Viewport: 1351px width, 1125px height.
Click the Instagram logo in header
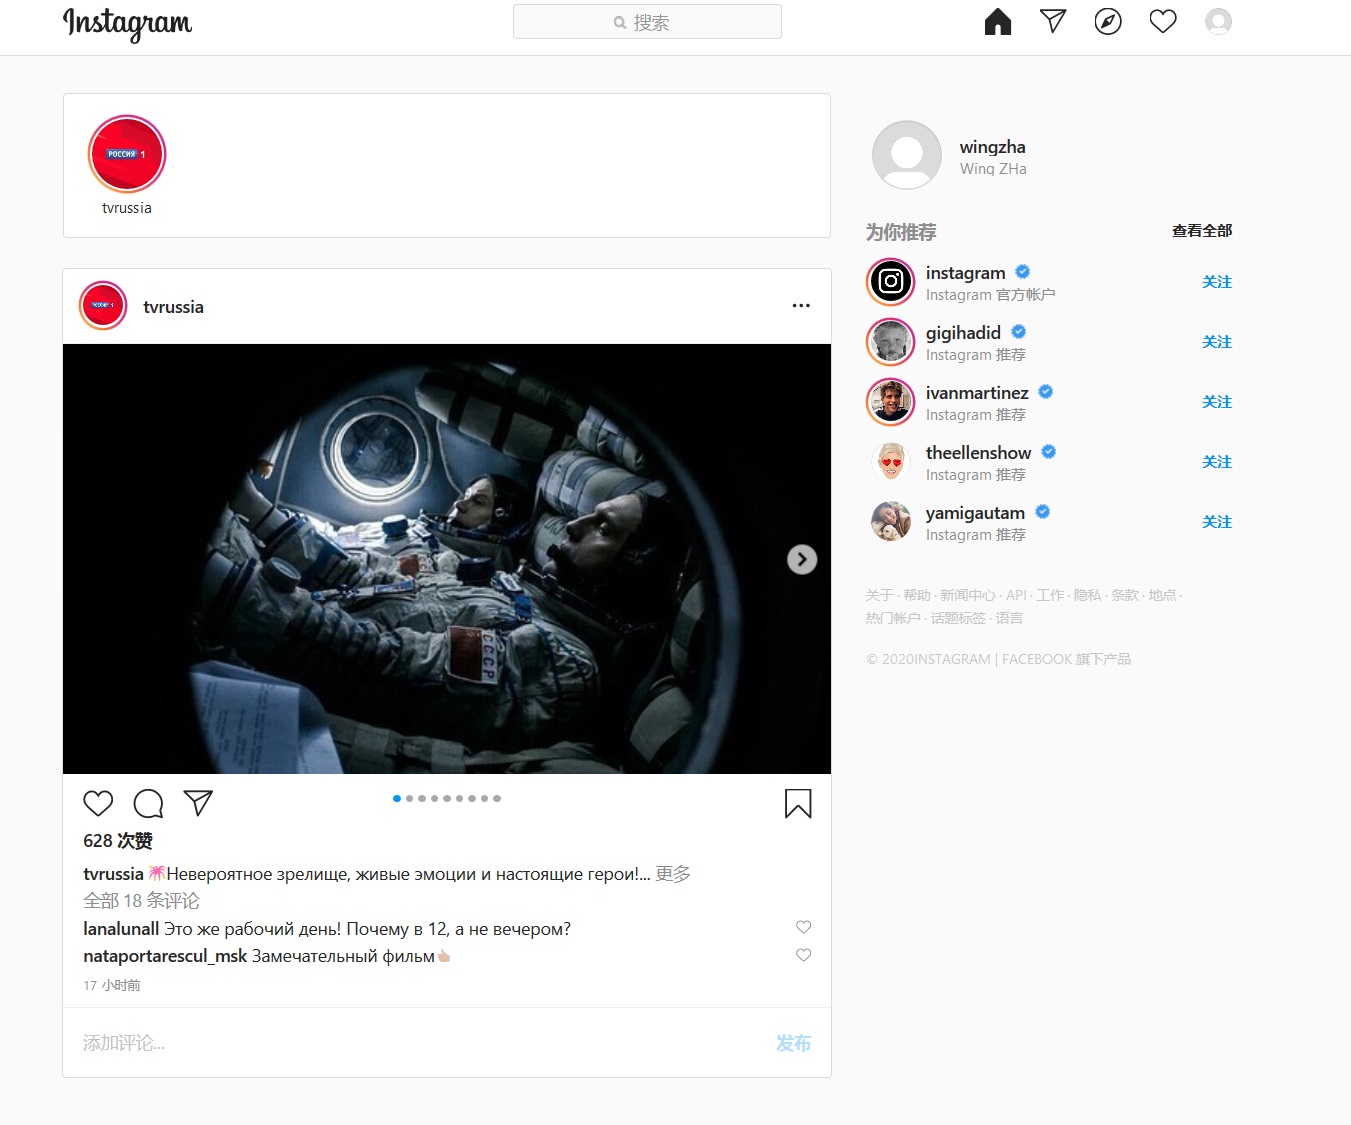coord(127,23)
